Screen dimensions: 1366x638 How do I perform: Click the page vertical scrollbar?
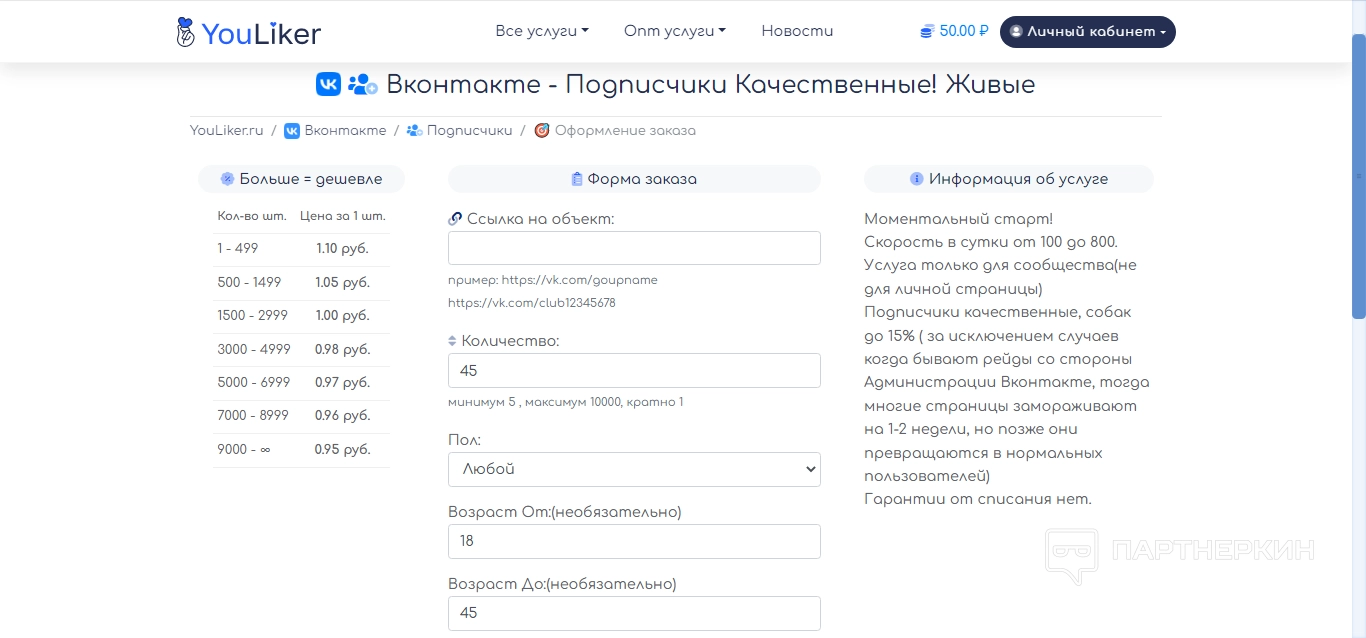pyautogui.click(x=1358, y=176)
